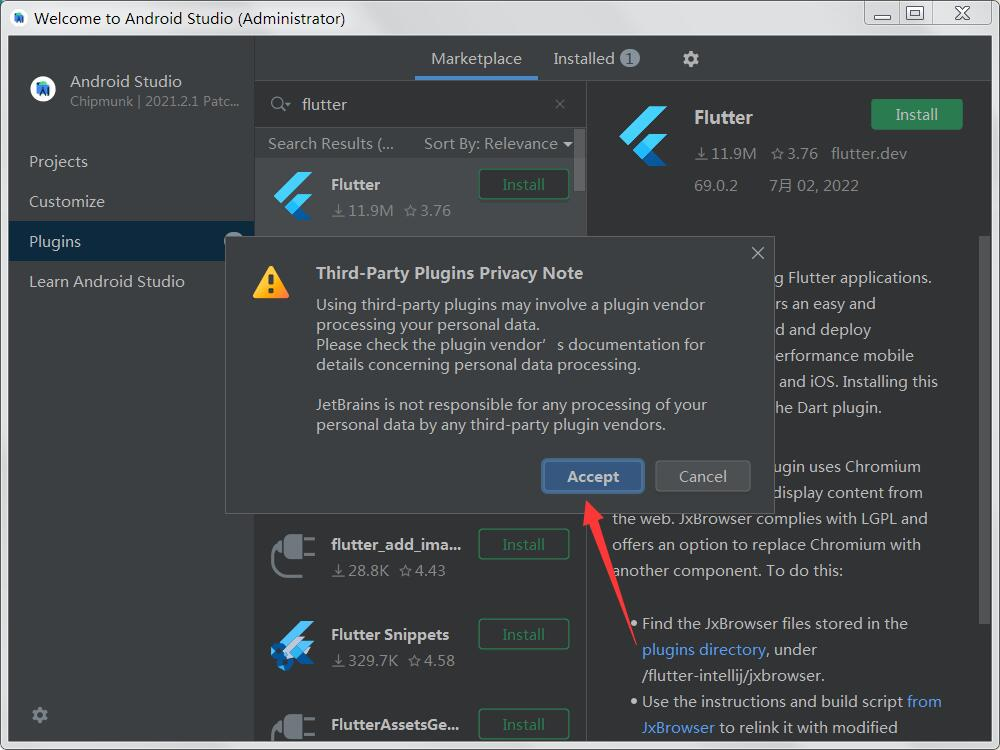Open the Customize section
The height and width of the screenshot is (750, 1000).
131,202
